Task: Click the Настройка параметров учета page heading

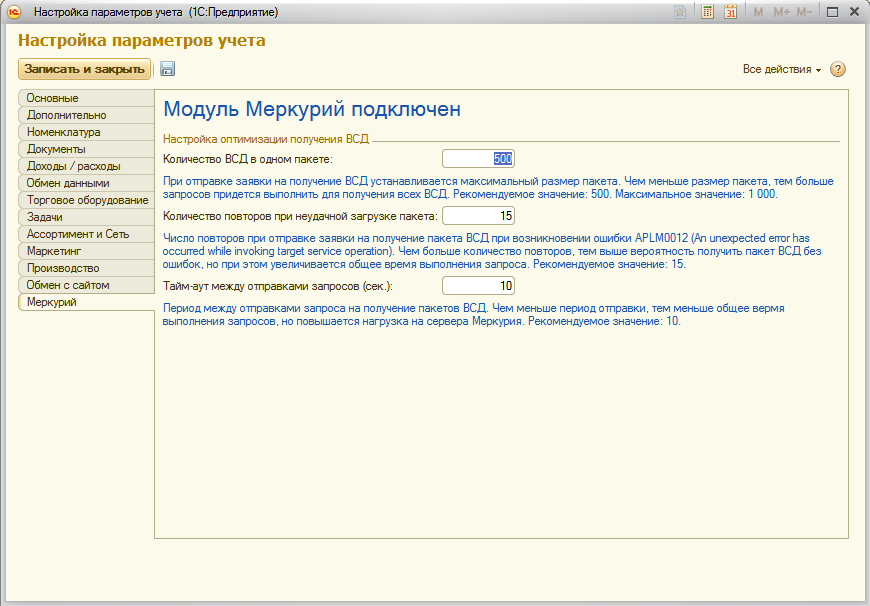Action: coord(141,41)
